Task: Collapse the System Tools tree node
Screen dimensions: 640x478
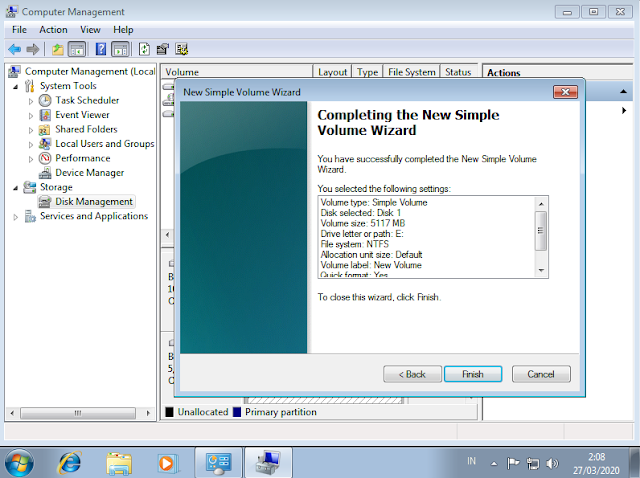Action: (x=16, y=87)
